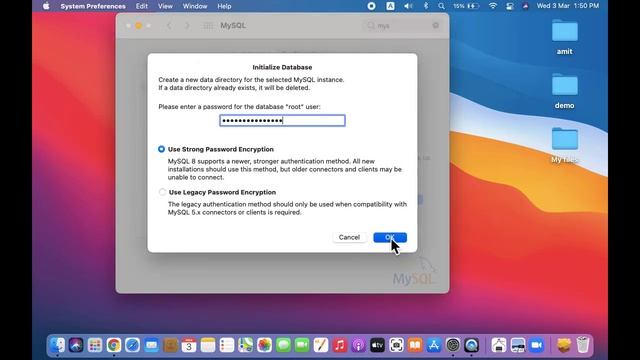This screenshot has height=360, width=640.
Task: Cancel the Initialize Database dialog
Action: pyautogui.click(x=349, y=237)
